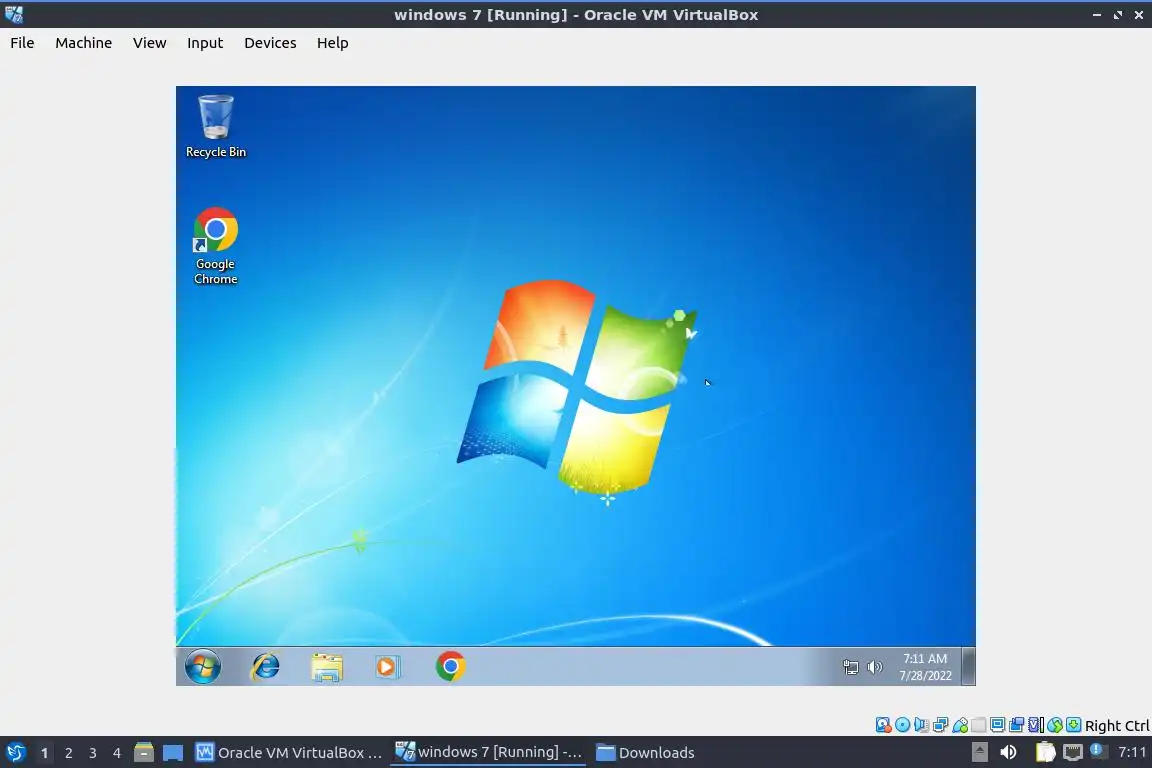Screen dimensions: 1152x768
Task: Open the clipboard manager tray icon
Action: click(x=1045, y=752)
